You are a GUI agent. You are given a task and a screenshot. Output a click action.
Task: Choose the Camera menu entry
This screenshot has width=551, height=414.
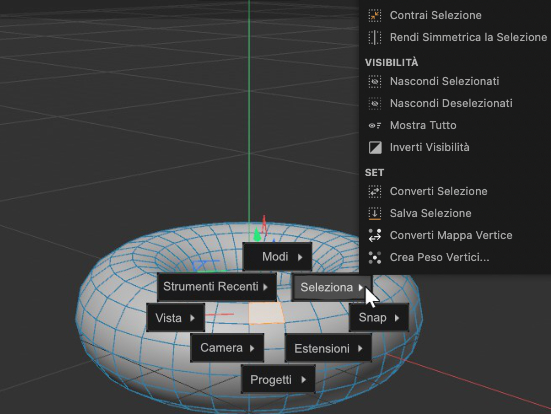(227, 348)
